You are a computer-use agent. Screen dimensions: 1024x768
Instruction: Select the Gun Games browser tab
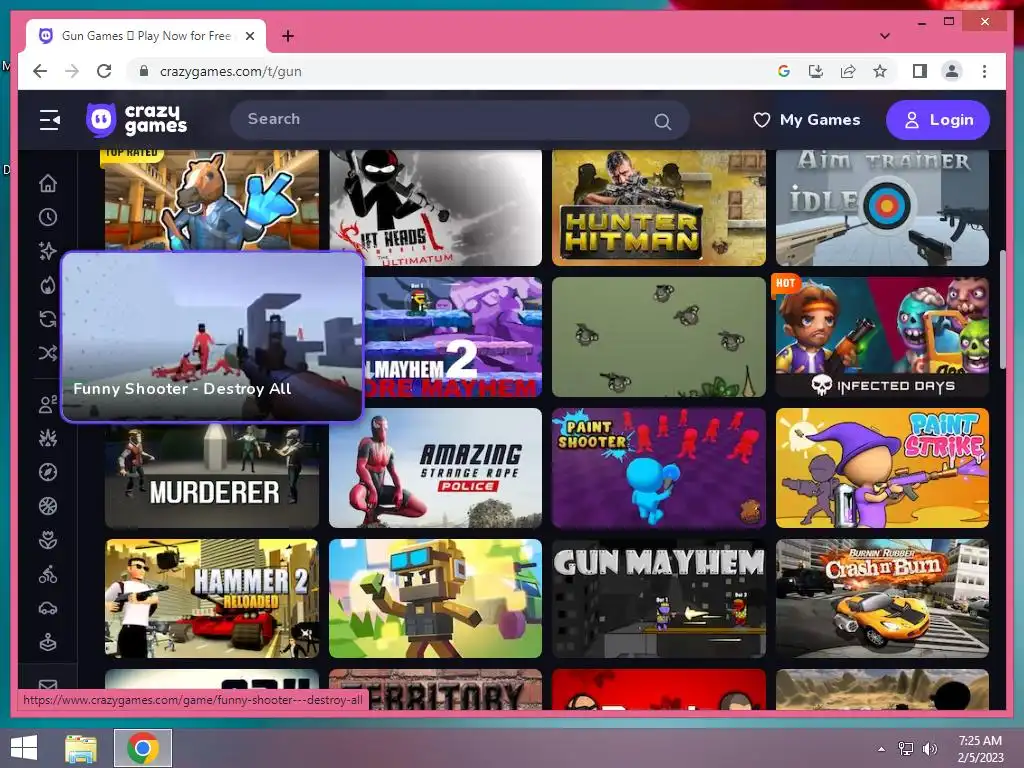point(146,36)
